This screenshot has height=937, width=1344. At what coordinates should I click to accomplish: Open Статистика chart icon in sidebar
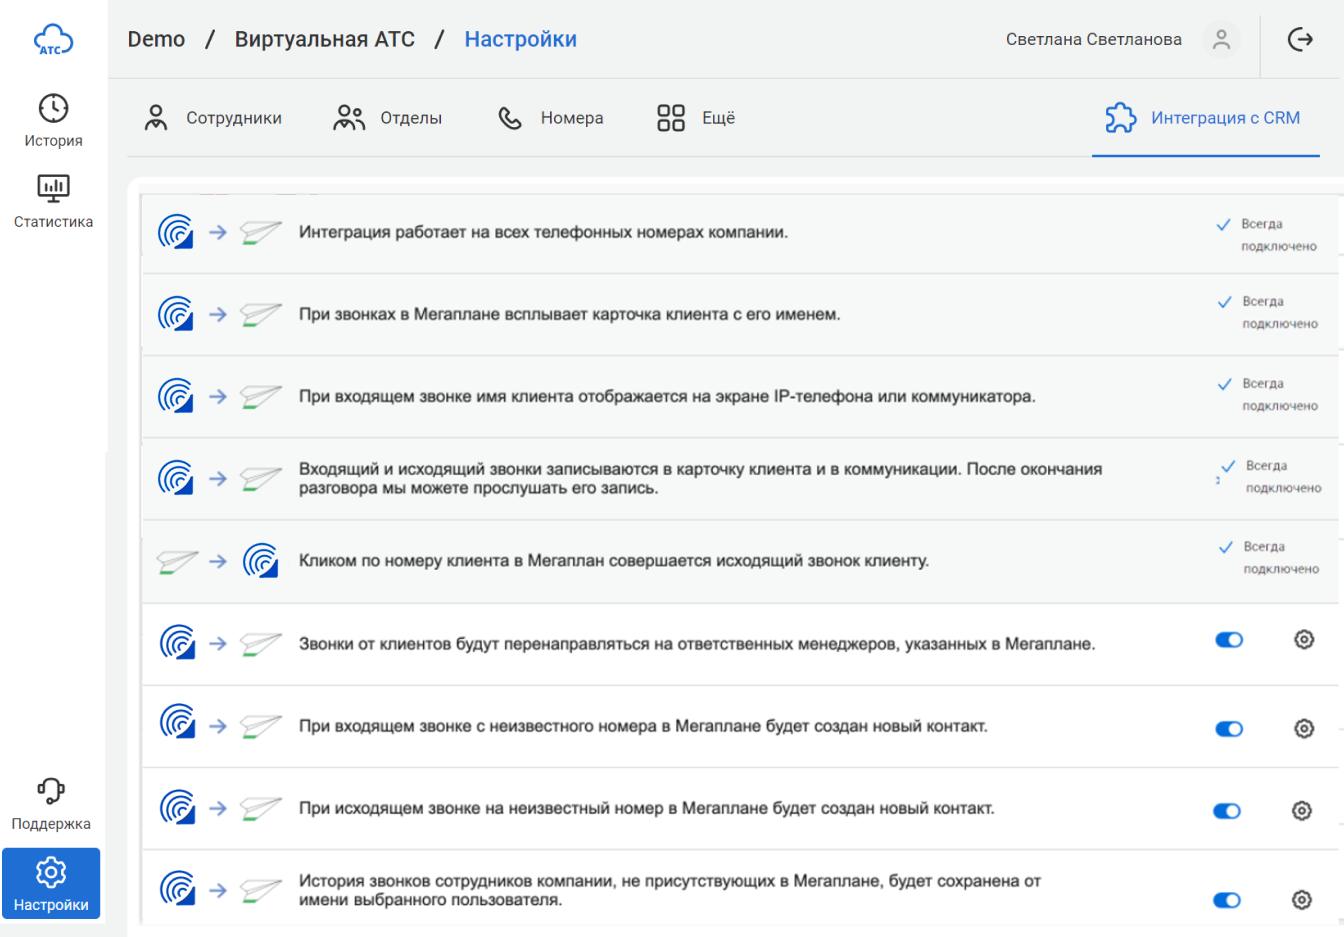click(x=53, y=188)
